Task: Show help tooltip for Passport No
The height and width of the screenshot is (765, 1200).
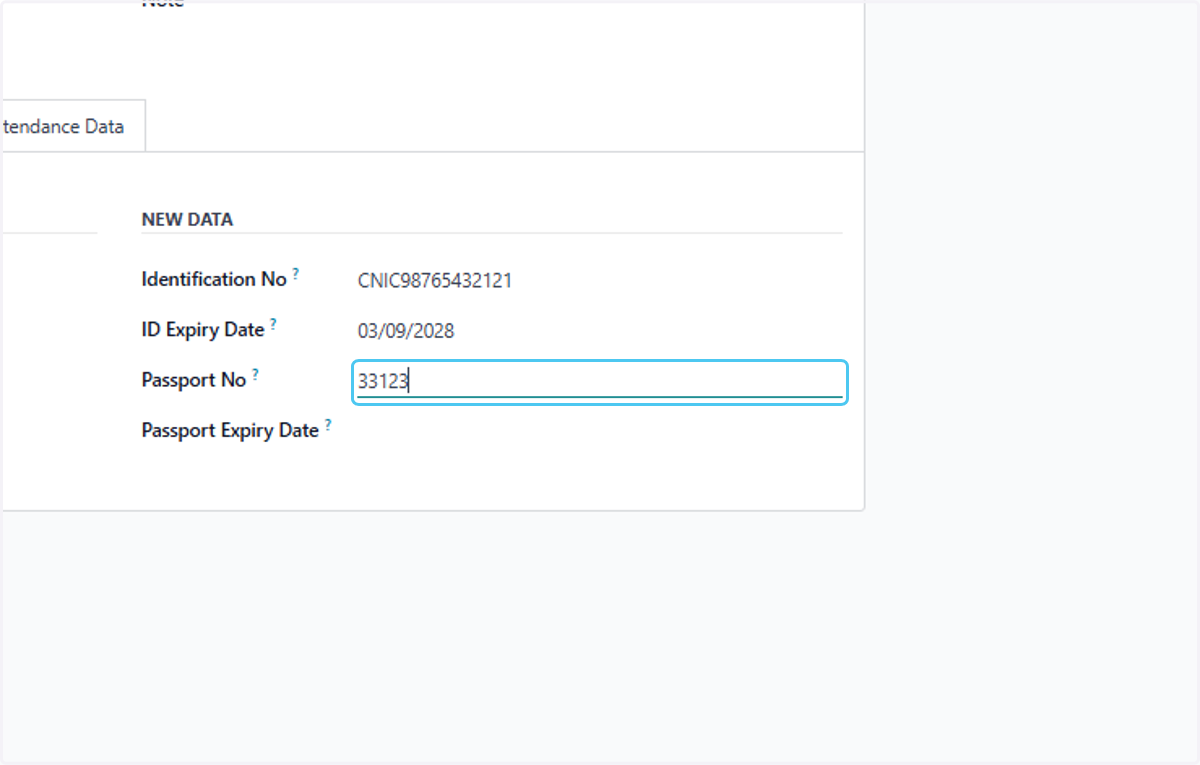Action: click(x=255, y=374)
